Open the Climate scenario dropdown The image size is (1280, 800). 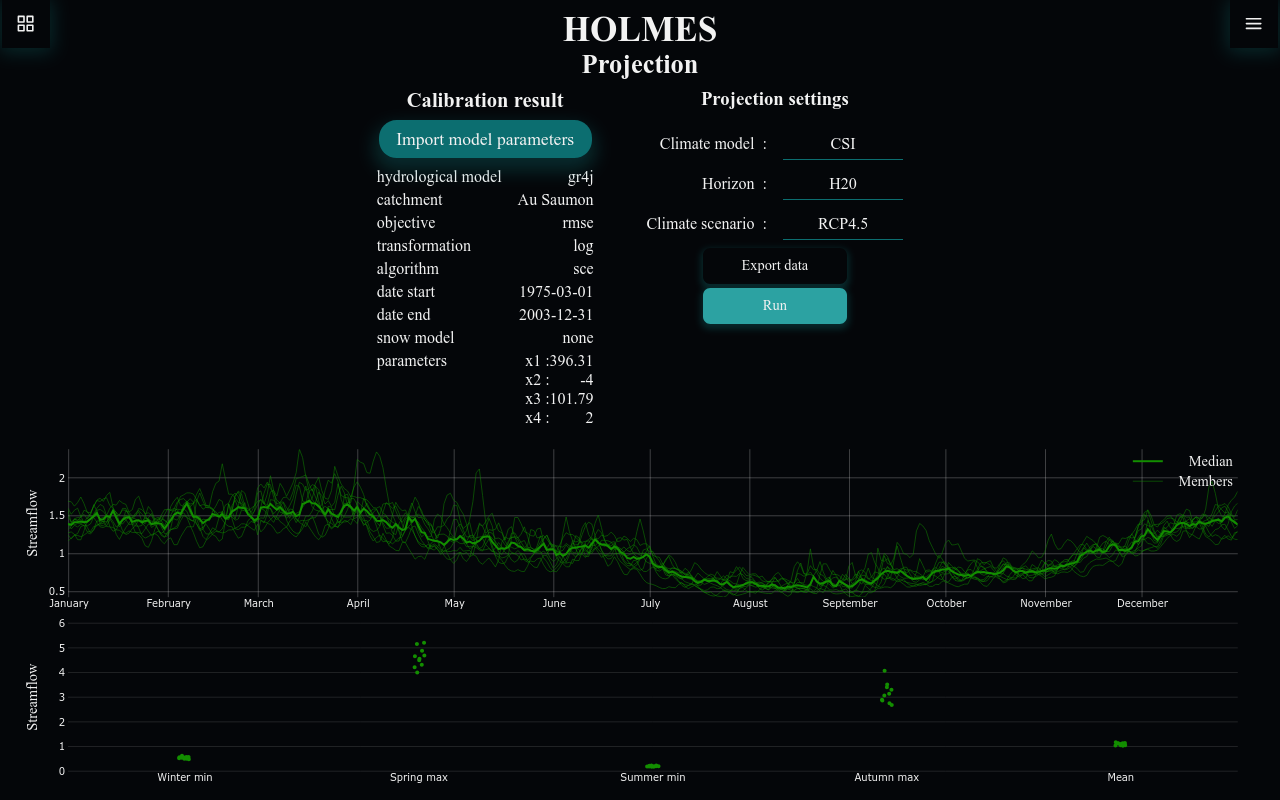pos(842,224)
